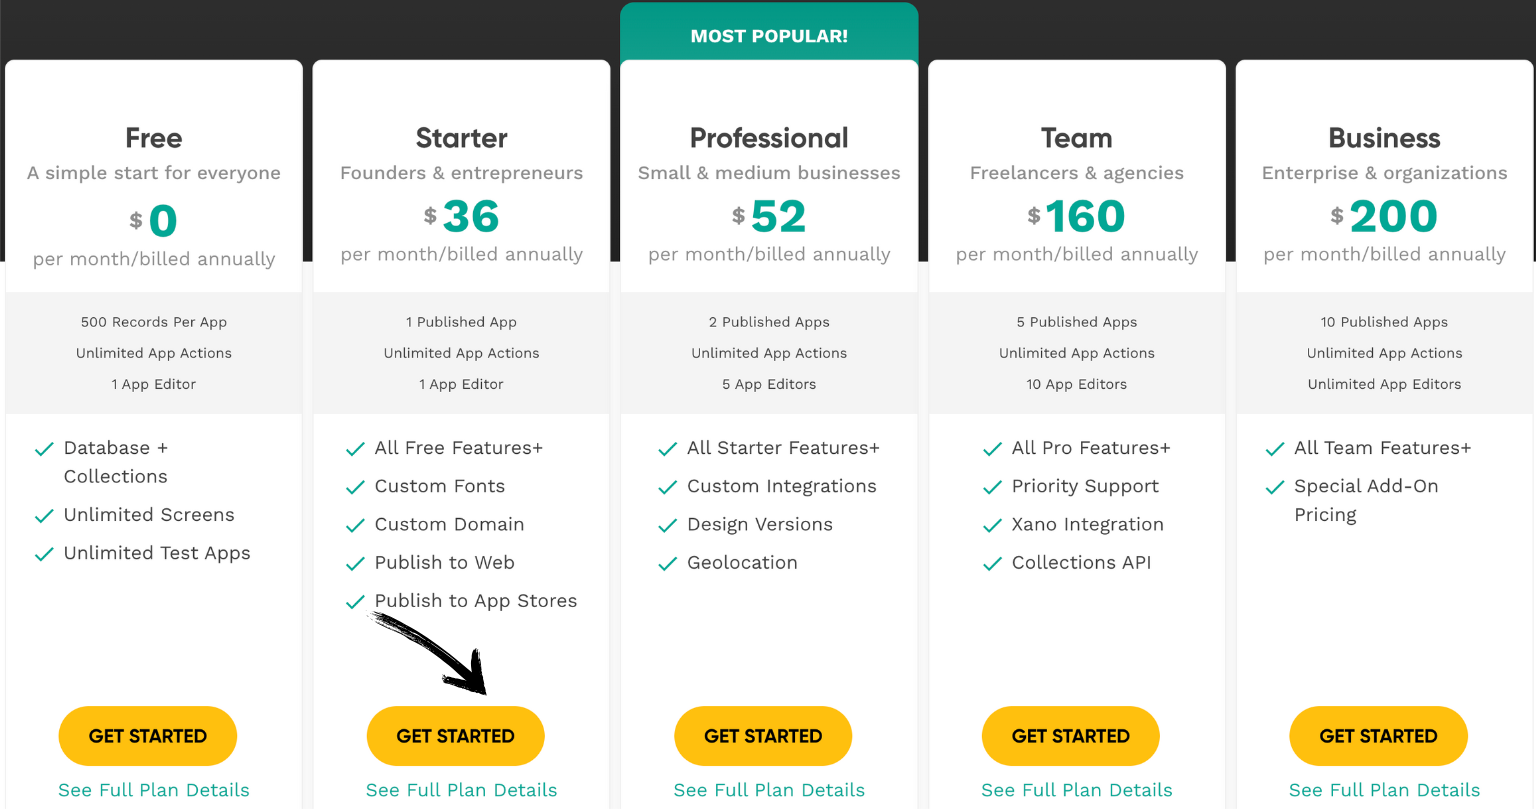Click GET STARTED on the Free plan
1536x809 pixels.
147,736
